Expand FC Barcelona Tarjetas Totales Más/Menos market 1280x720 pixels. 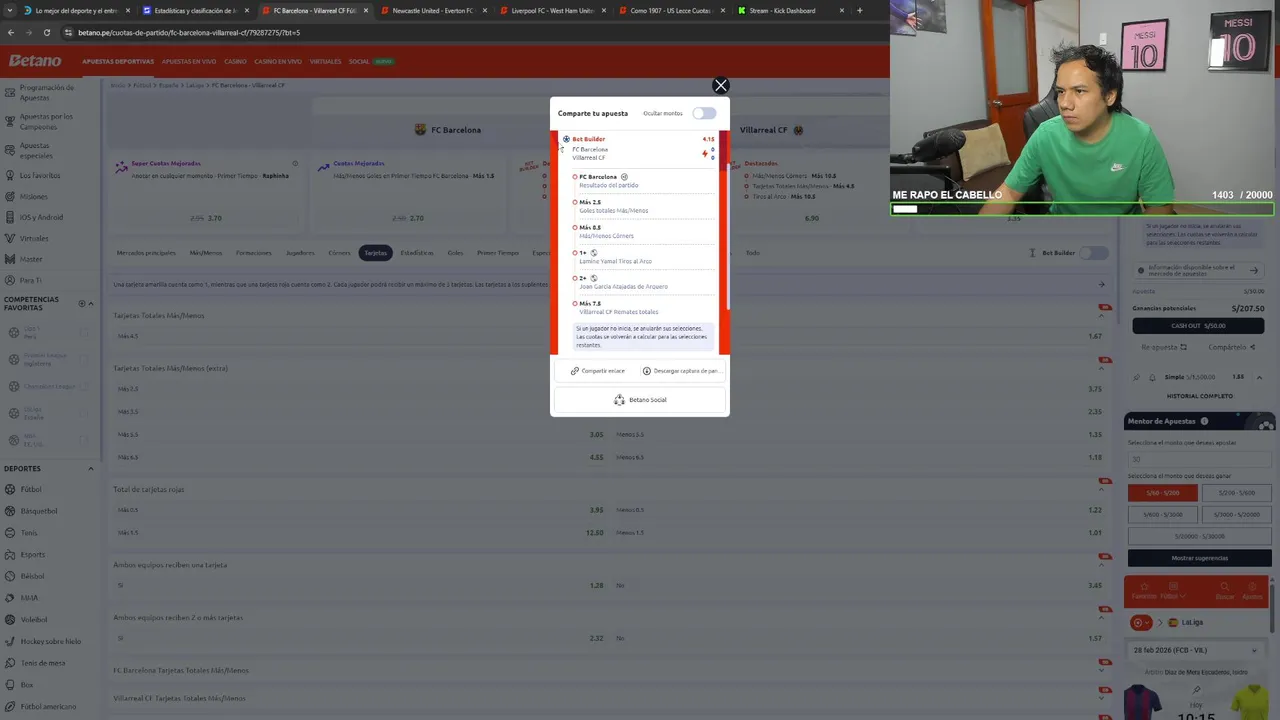(x=1102, y=670)
